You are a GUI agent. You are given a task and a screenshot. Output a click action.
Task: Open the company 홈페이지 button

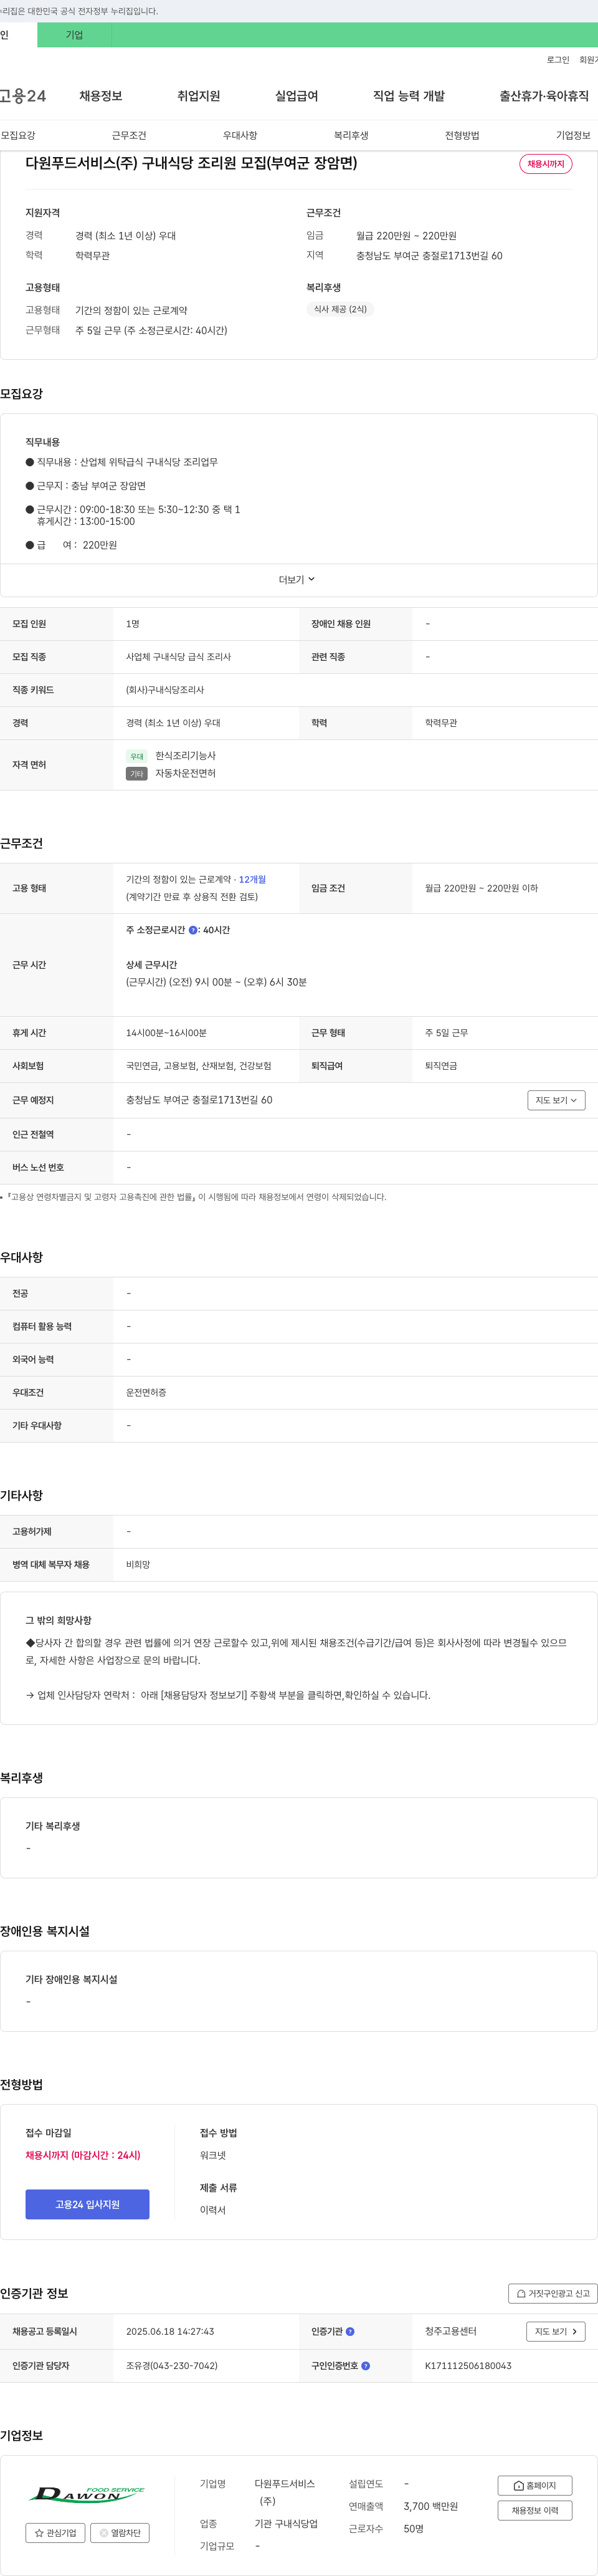click(535, 2485)
